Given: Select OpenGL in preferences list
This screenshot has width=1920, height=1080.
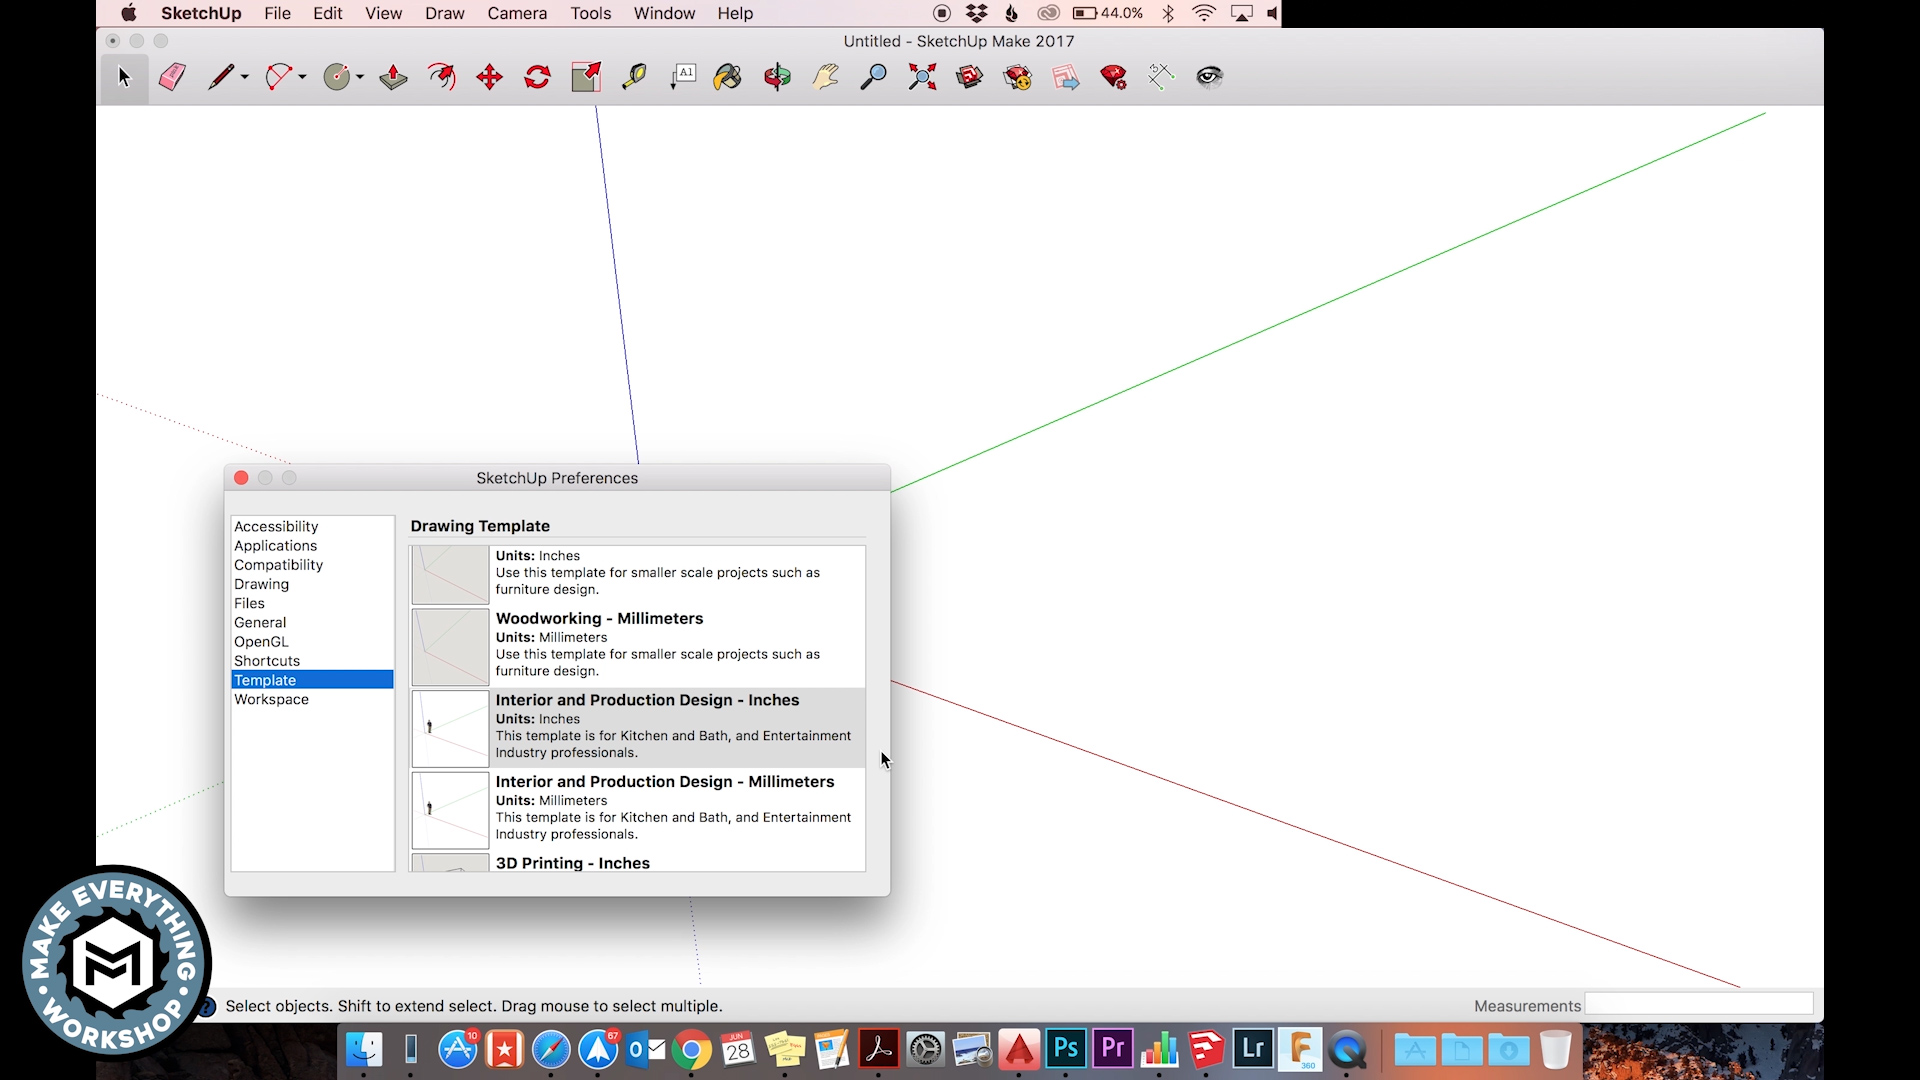Looking at the screenshot, I should pyautogui.click(x=312, y=642).
